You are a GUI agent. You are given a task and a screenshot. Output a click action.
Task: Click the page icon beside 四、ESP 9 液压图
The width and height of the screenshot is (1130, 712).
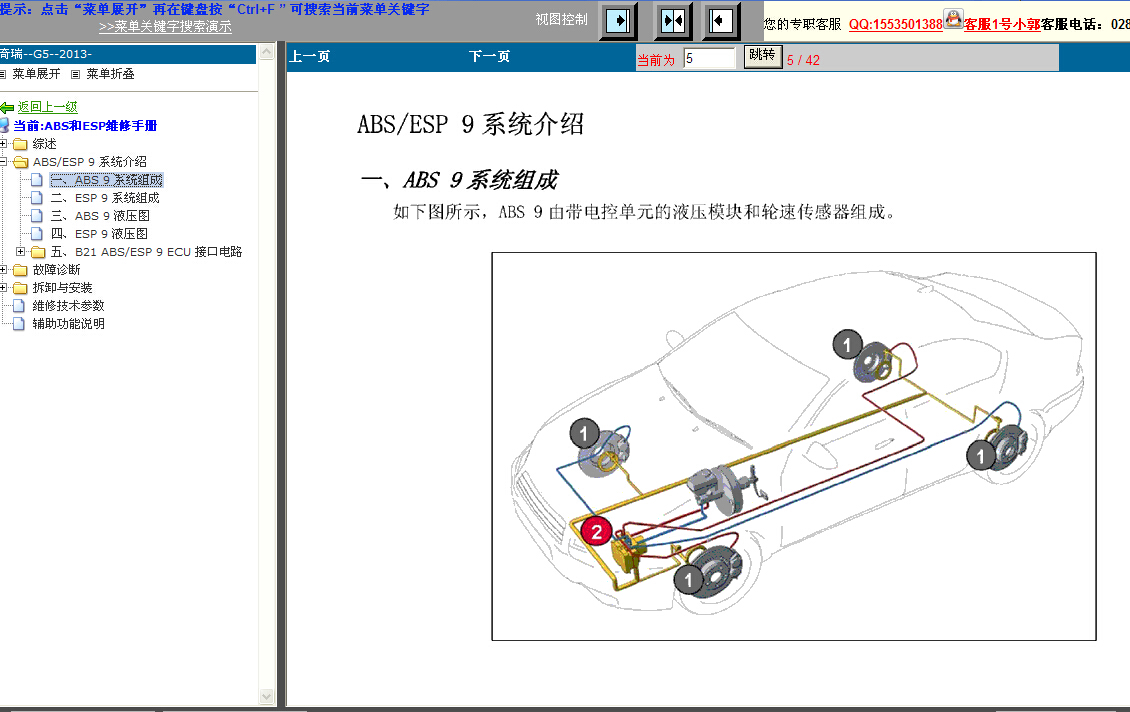pyautogui.click(x=37, y=233)
